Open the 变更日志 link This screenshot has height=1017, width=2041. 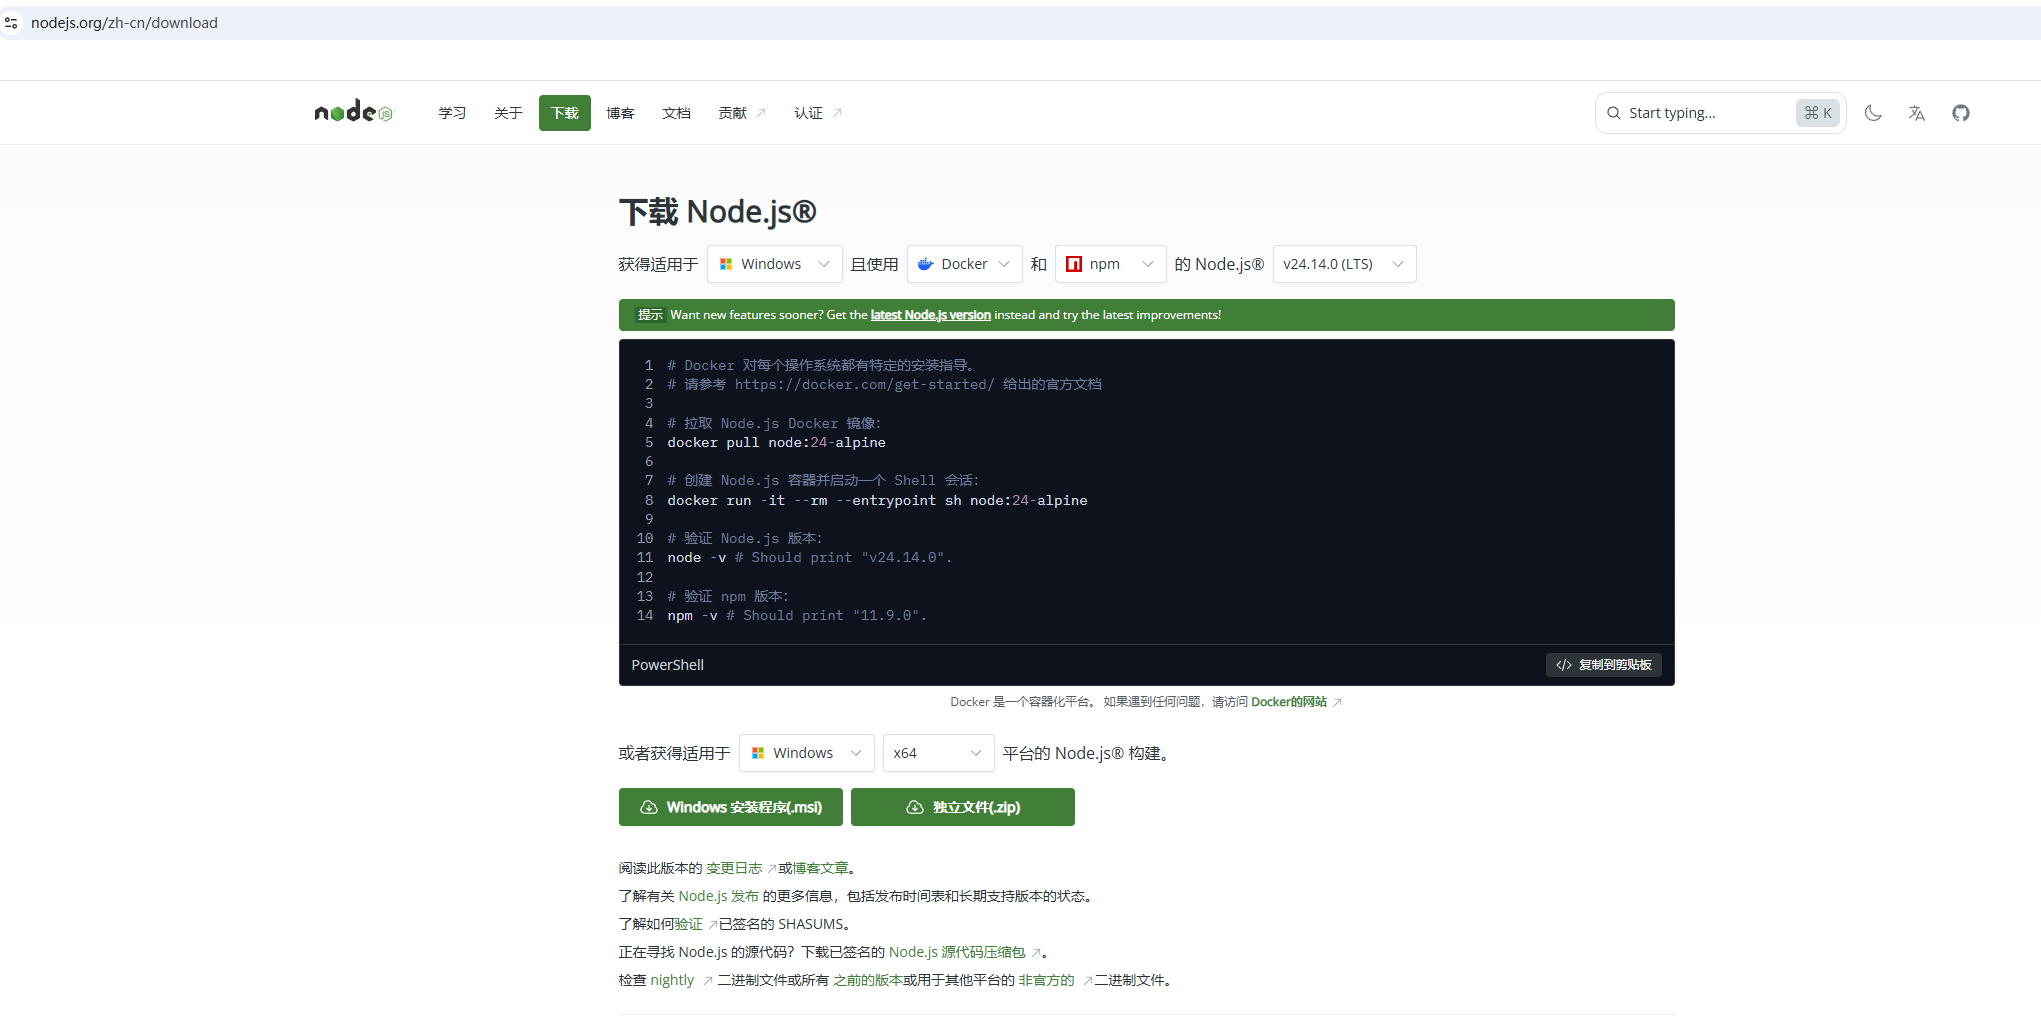734,868
